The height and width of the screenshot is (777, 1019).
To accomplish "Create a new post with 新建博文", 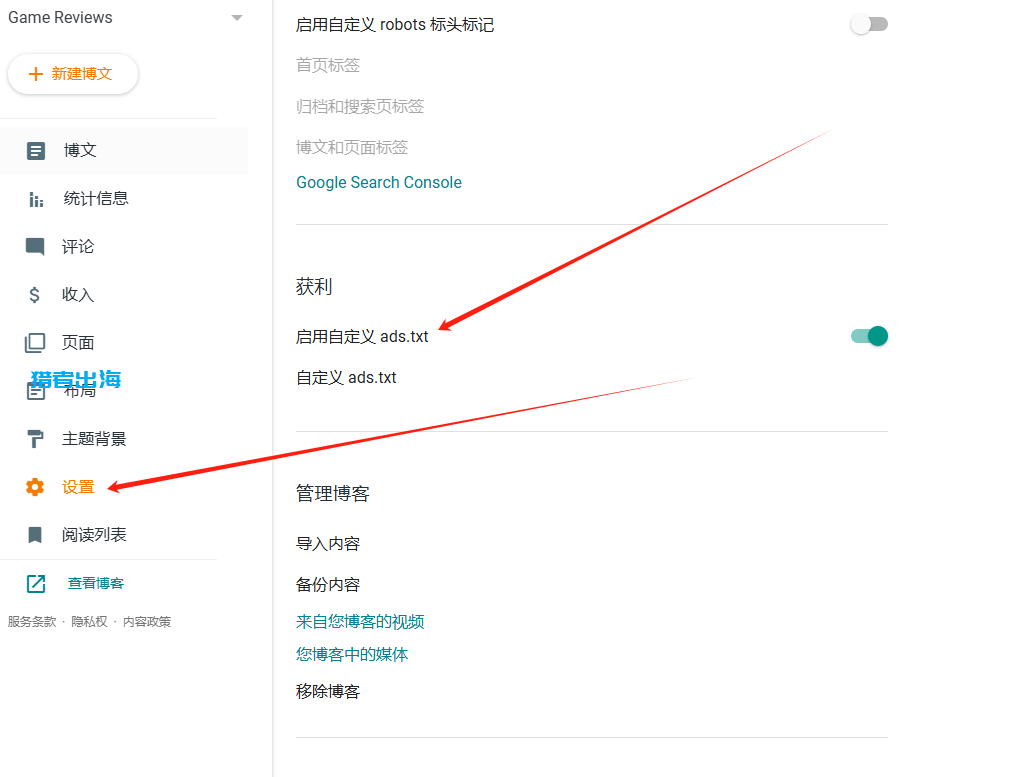I will point(73,74).
